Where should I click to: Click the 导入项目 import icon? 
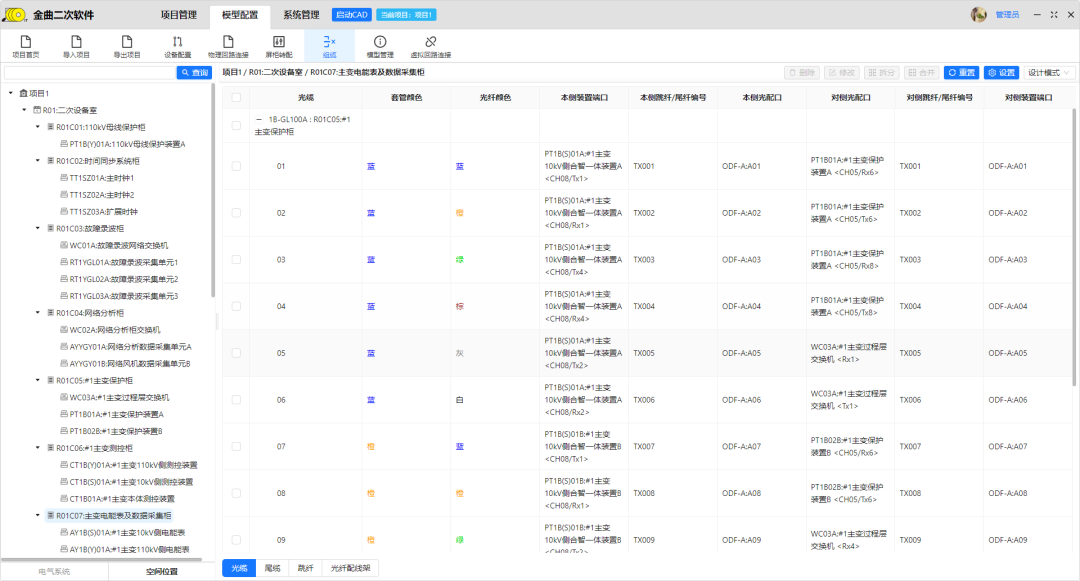pos(76,46)
